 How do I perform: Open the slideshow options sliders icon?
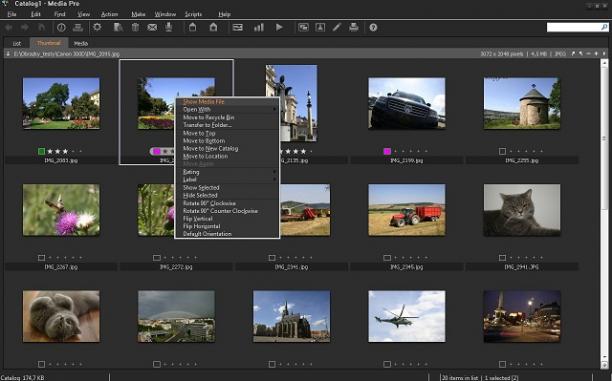pos(237,27)
